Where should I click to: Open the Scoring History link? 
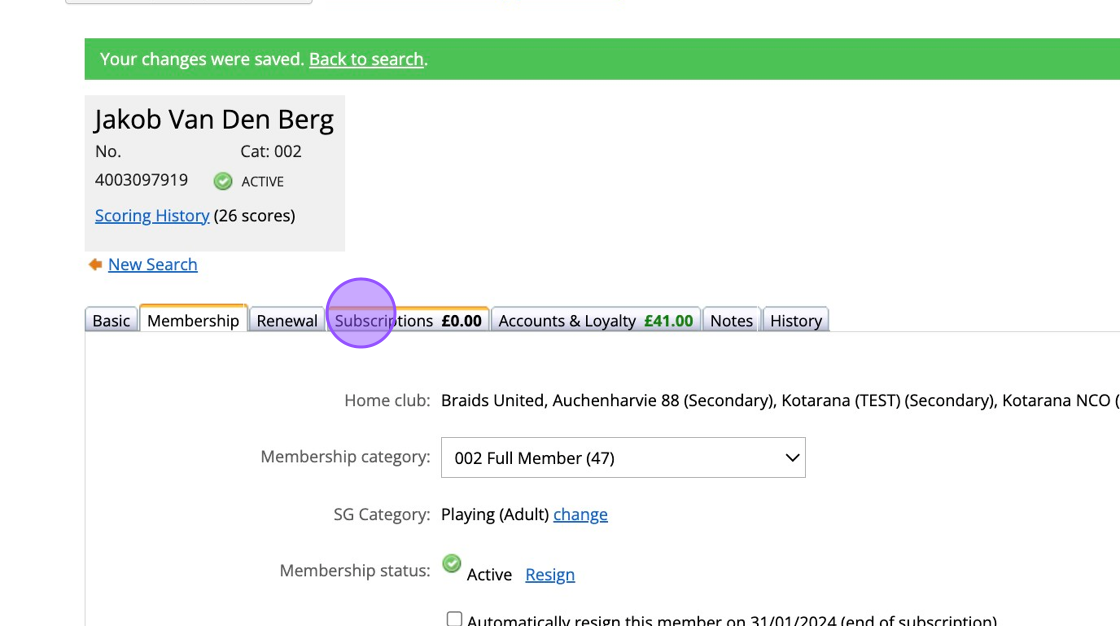point(152,216)
